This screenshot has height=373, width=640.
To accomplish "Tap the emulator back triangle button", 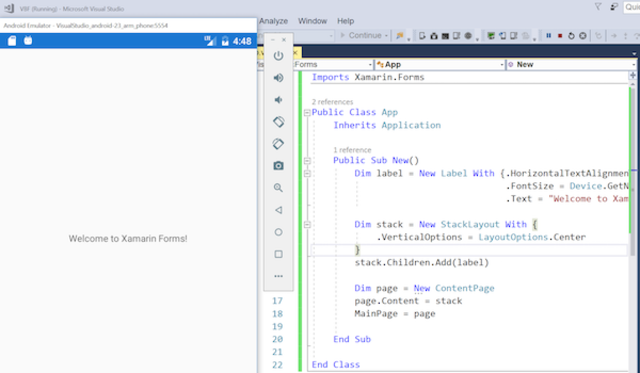I will point(278,210).
